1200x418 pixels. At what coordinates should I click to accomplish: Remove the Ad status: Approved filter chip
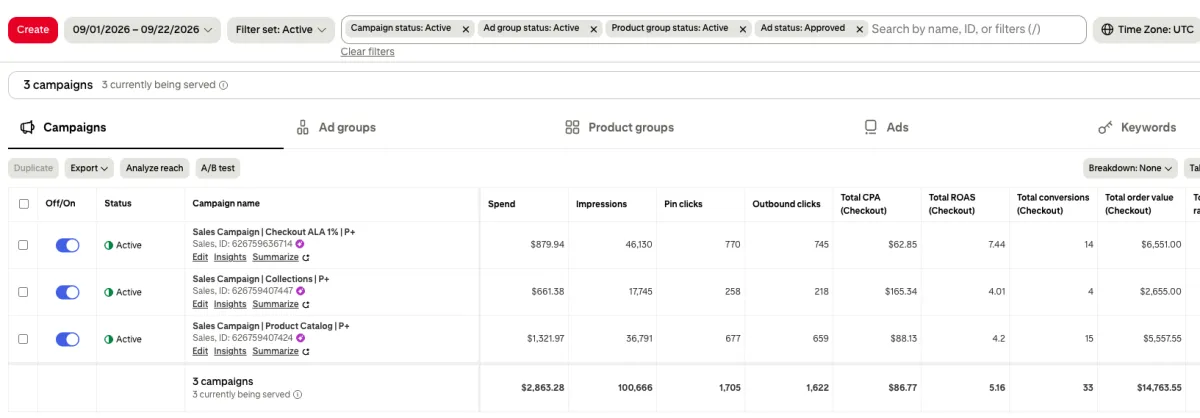tap(860, 29)
